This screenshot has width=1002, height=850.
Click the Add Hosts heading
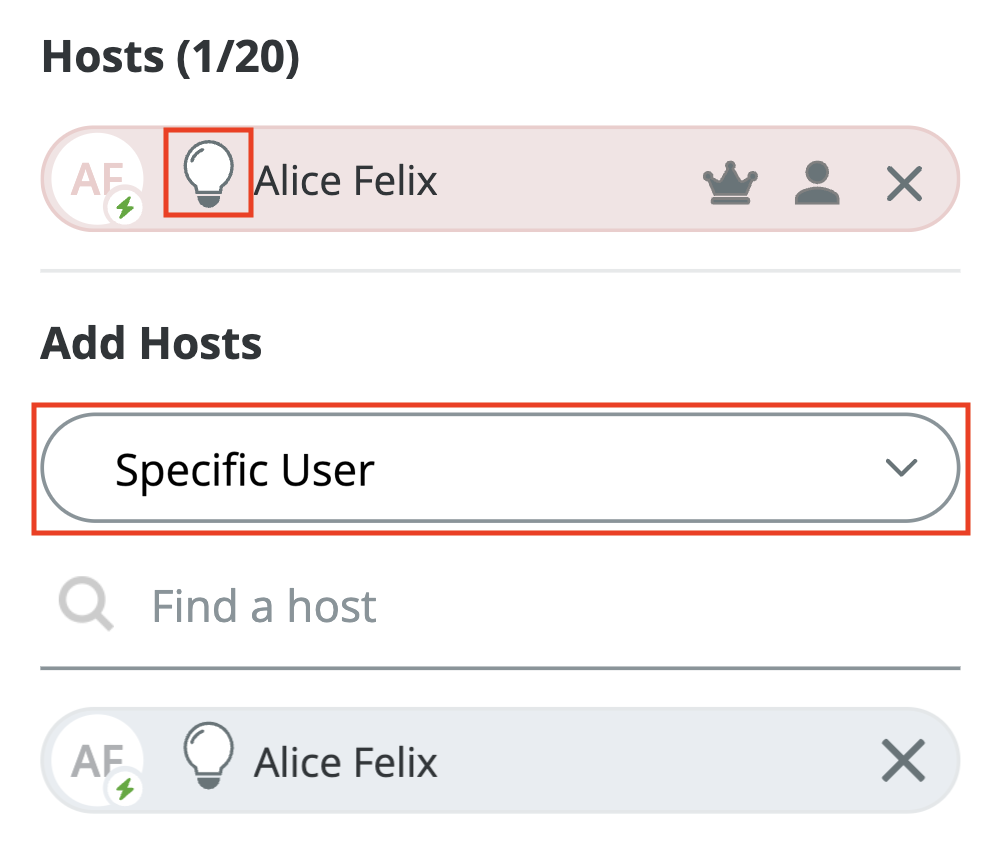coord(151,344)
